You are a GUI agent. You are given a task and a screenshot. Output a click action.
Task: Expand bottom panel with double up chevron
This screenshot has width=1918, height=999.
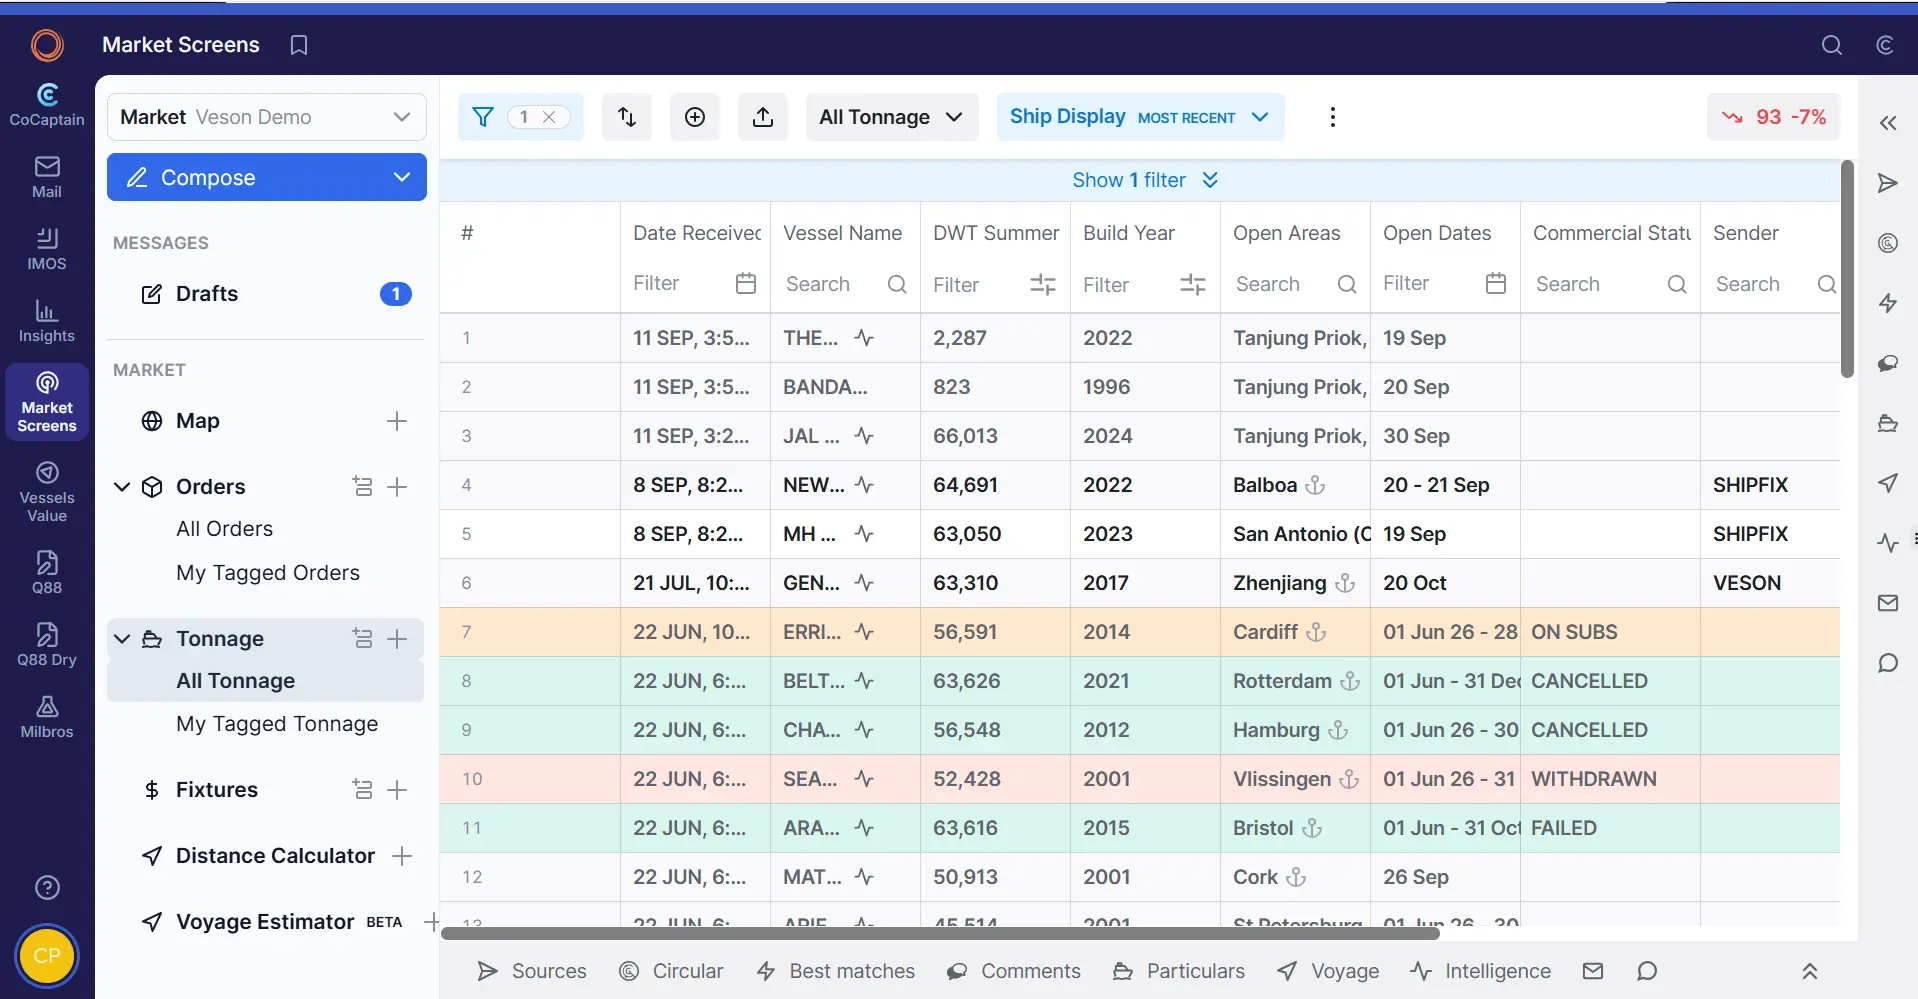(1809, 971)
